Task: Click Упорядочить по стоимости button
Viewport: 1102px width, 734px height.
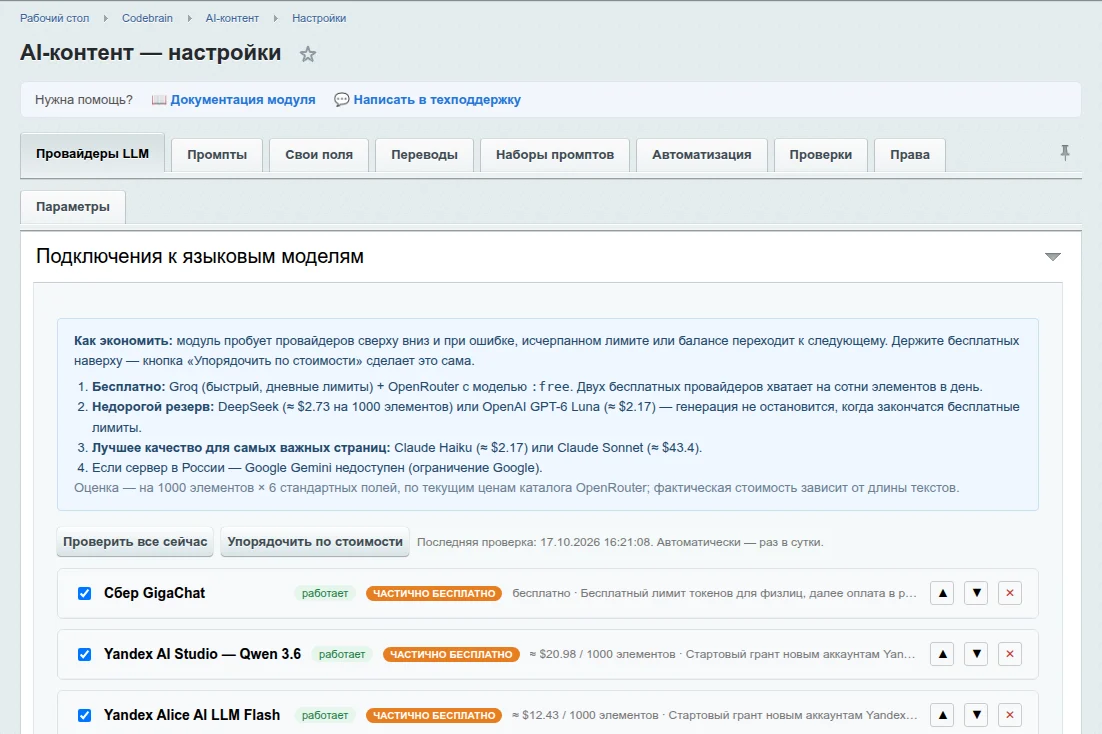Action: coord(315,542)
